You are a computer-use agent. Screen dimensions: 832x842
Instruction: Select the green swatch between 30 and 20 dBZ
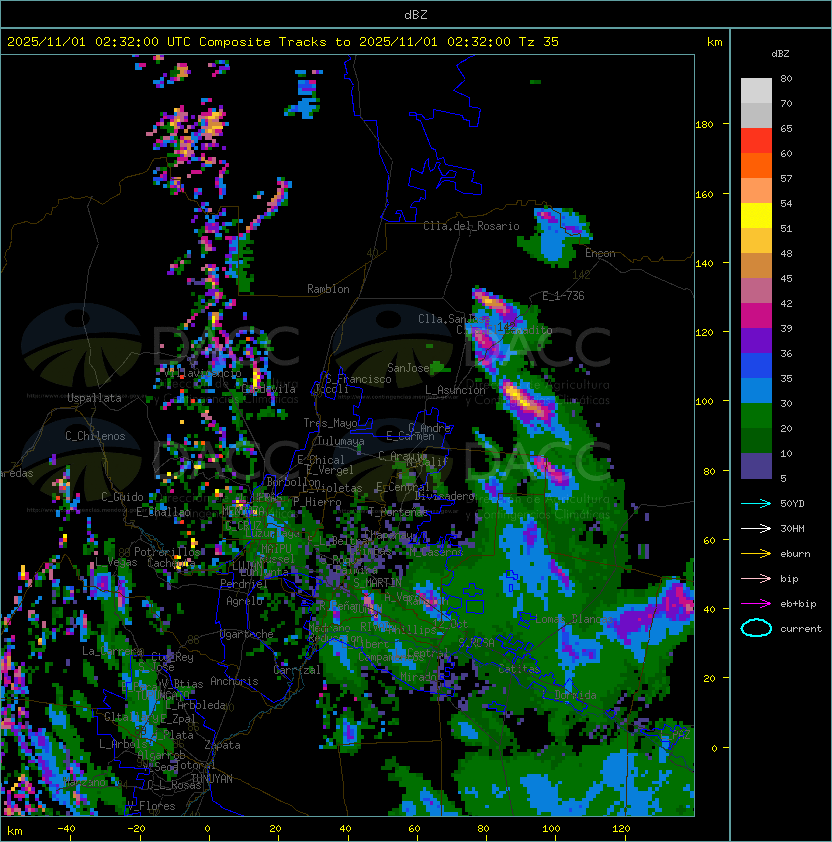756,416
